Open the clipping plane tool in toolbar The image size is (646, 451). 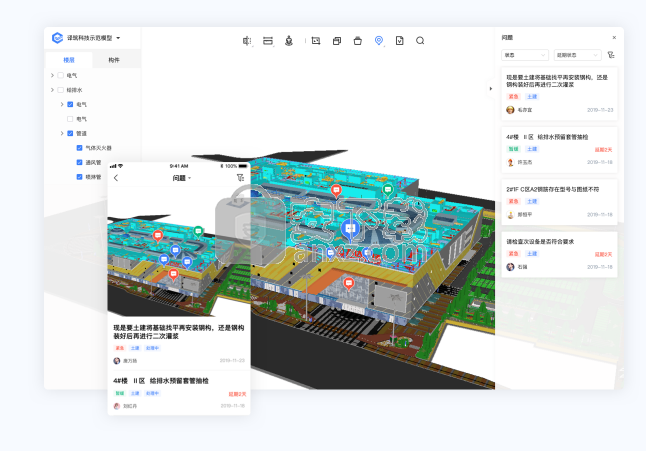pyautogui.click(x=268, y=41)
